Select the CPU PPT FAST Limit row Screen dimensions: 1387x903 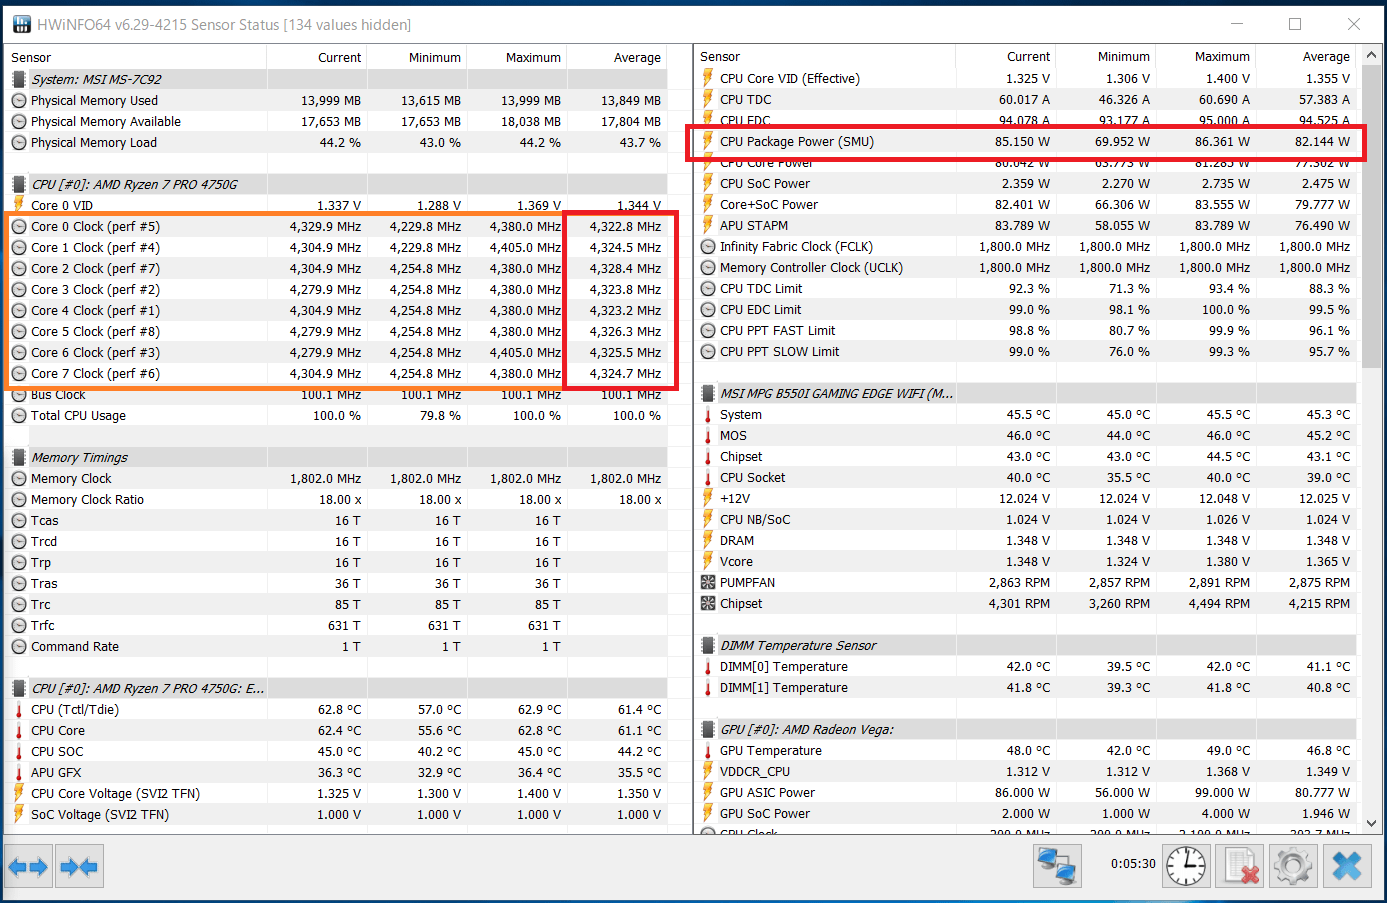point(1026,330)
